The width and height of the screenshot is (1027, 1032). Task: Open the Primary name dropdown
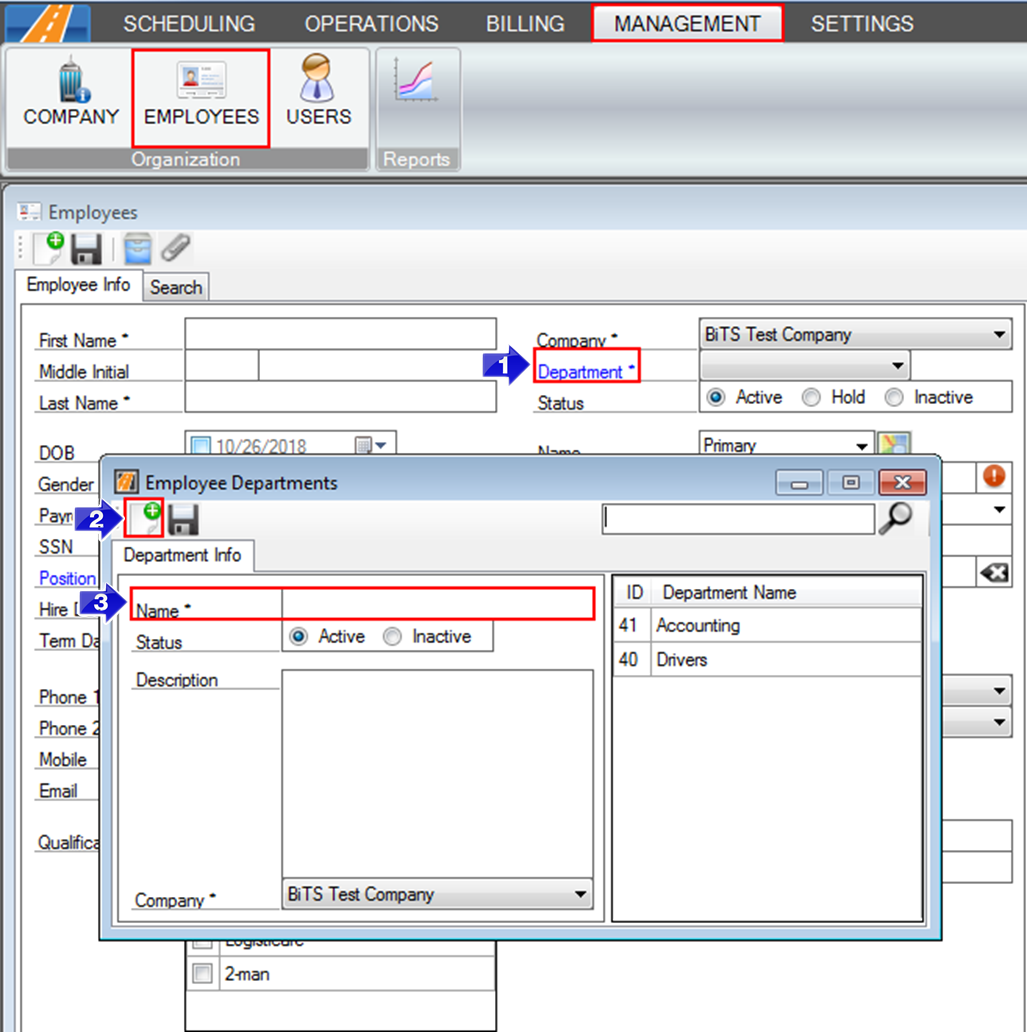862,446
